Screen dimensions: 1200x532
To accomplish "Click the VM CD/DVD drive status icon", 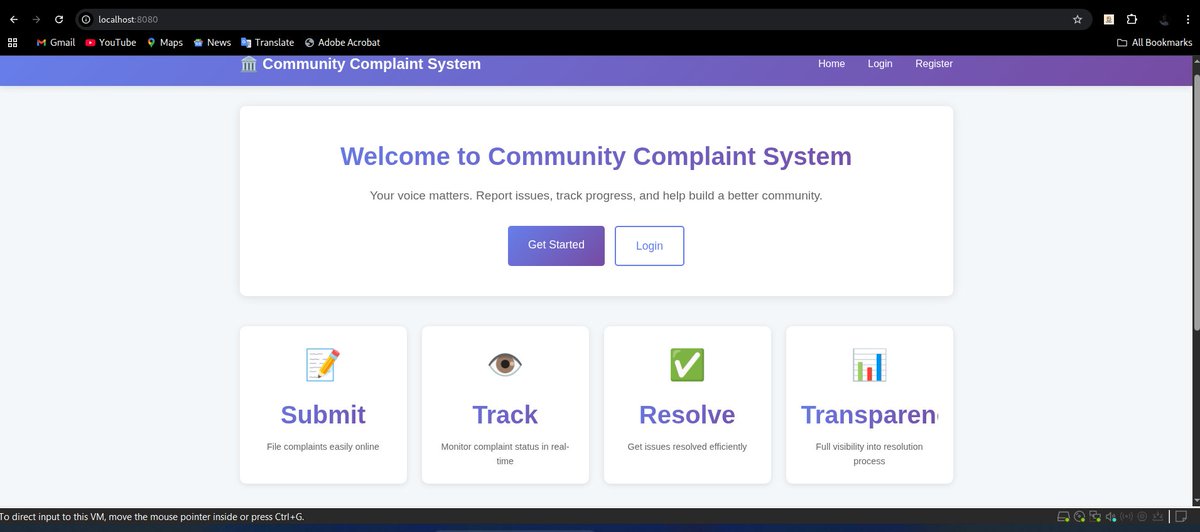I will pos(1080,518).
